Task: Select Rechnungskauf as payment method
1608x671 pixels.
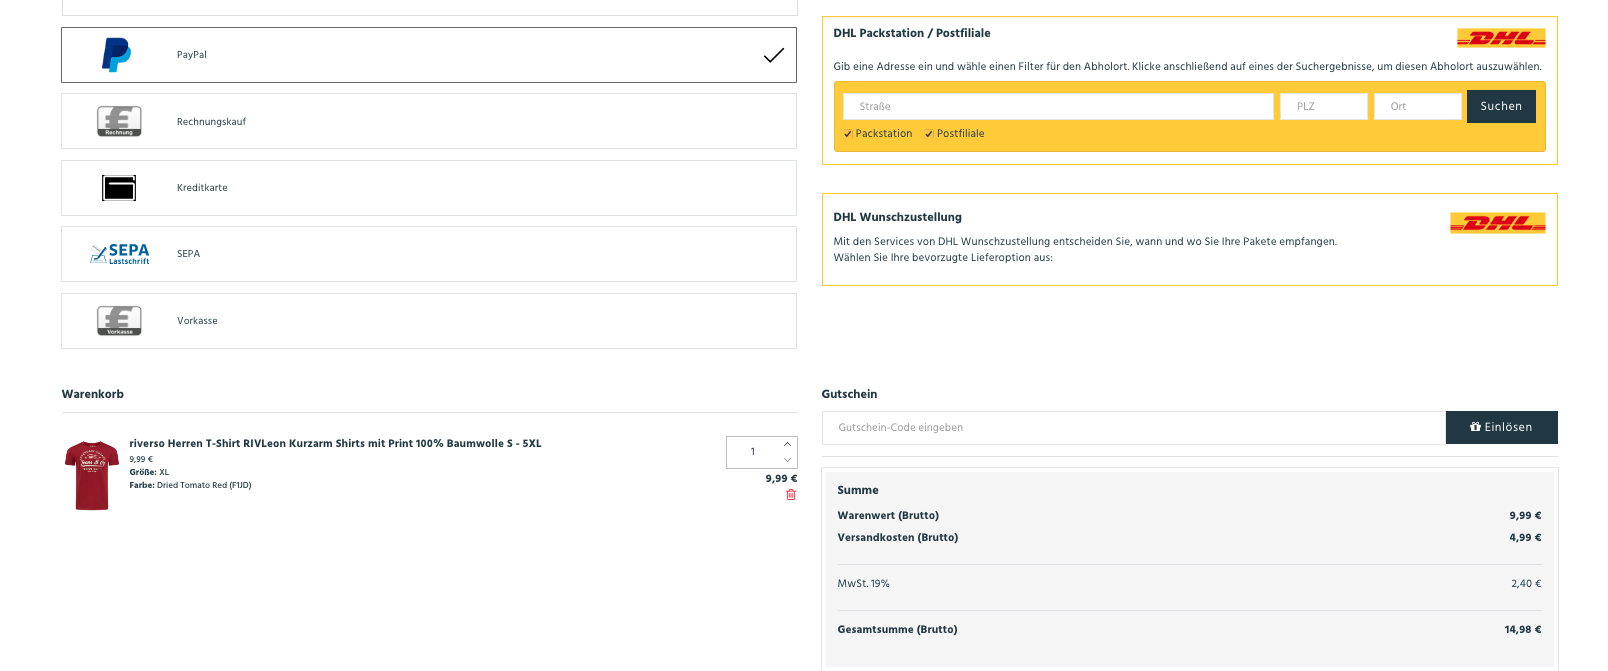Action: click(x=429, y=121)
